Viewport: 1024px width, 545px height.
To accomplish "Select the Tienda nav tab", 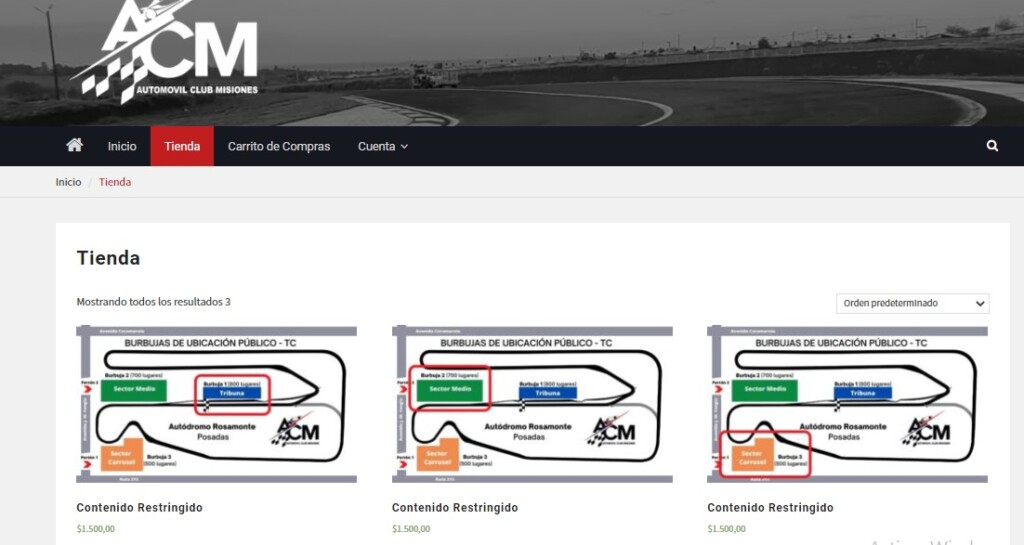I will pos(182,146).
